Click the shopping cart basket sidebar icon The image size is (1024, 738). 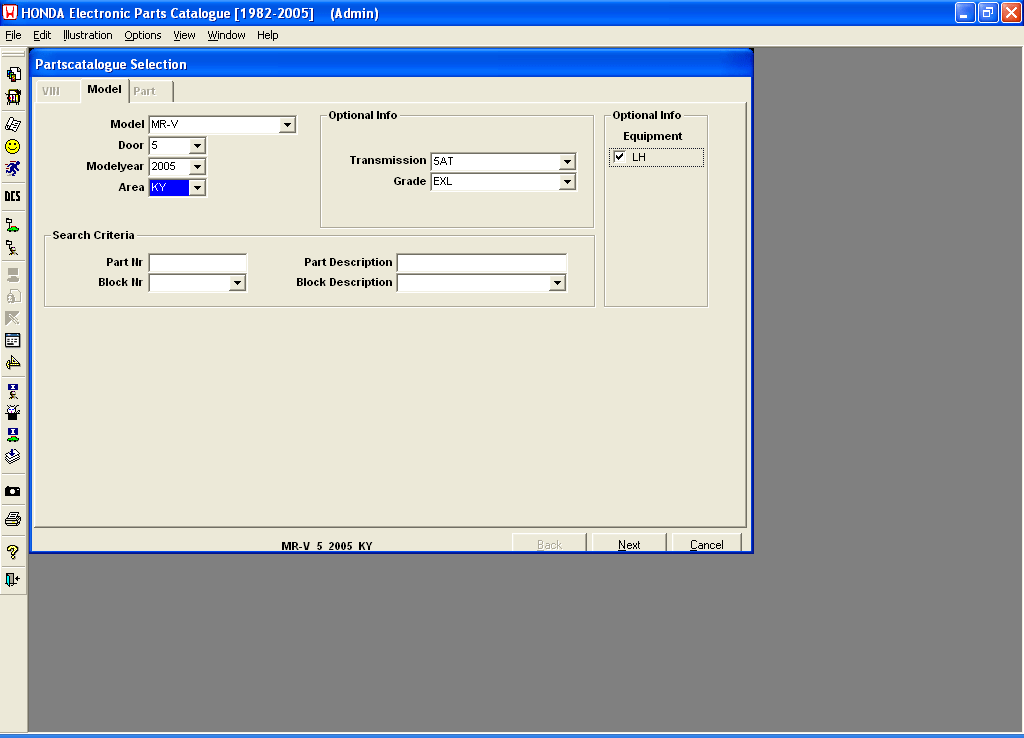click(13, 97)
